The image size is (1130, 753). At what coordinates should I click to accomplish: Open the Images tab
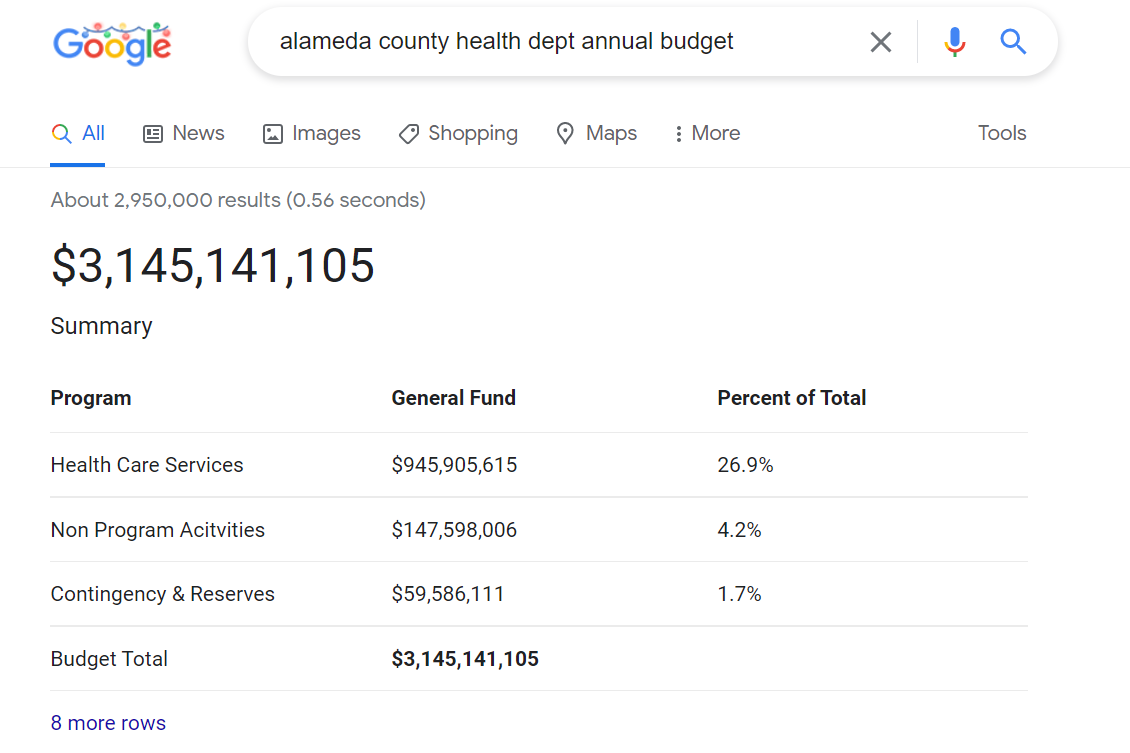point(311,133)
